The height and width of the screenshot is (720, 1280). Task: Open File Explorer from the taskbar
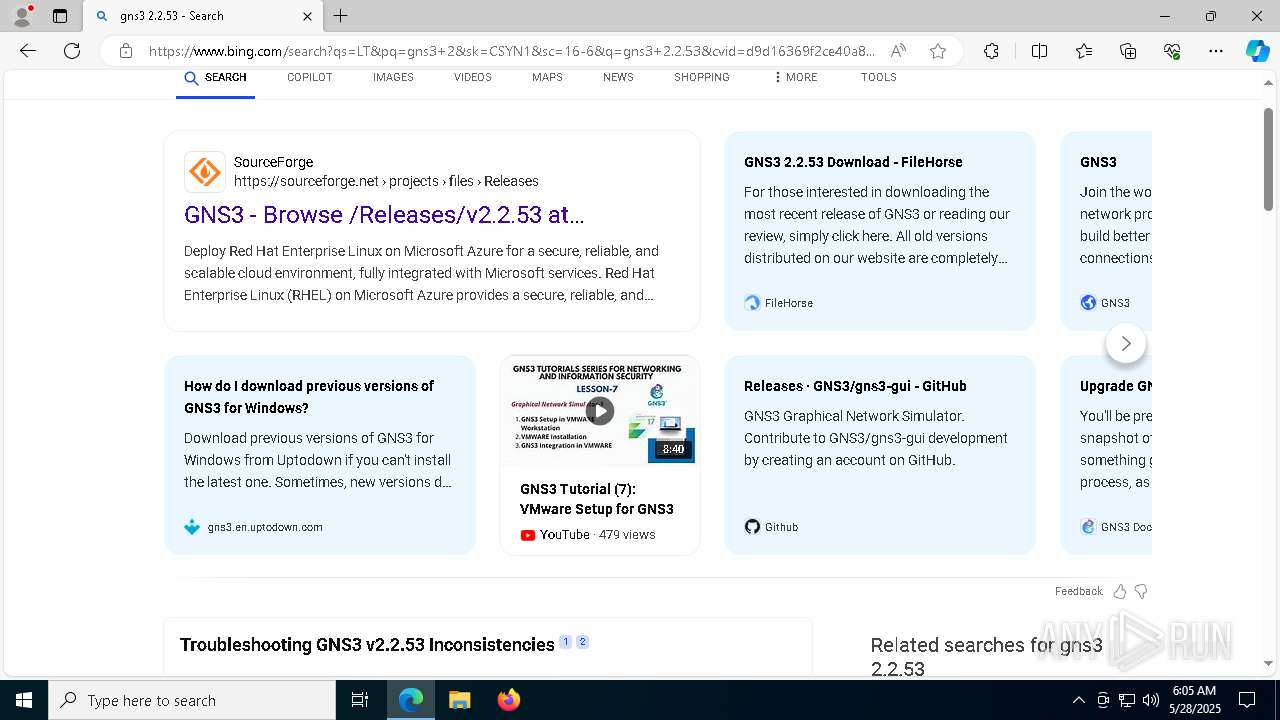[459, 700]
